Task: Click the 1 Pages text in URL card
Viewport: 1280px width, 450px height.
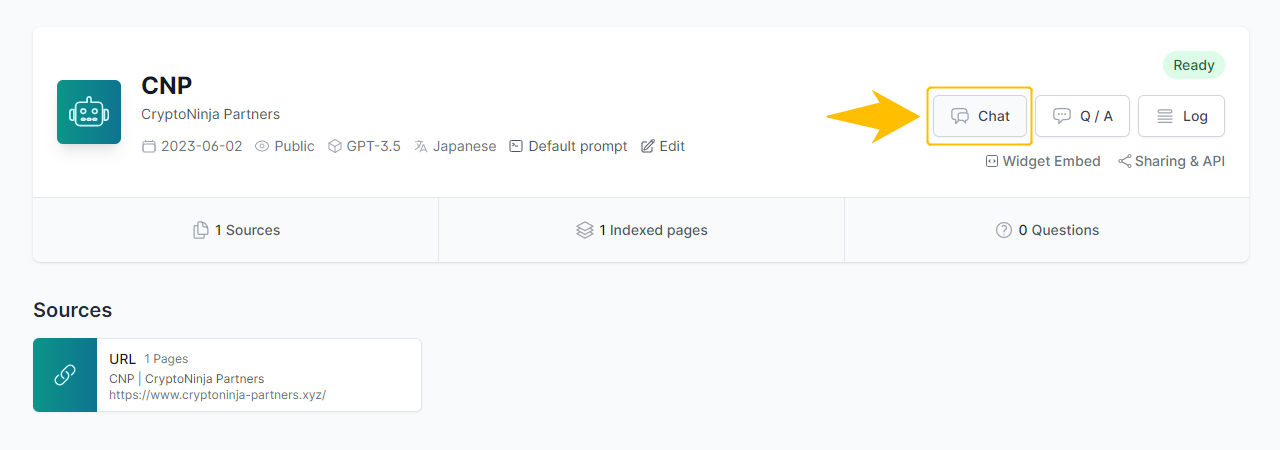Action: 166,359
